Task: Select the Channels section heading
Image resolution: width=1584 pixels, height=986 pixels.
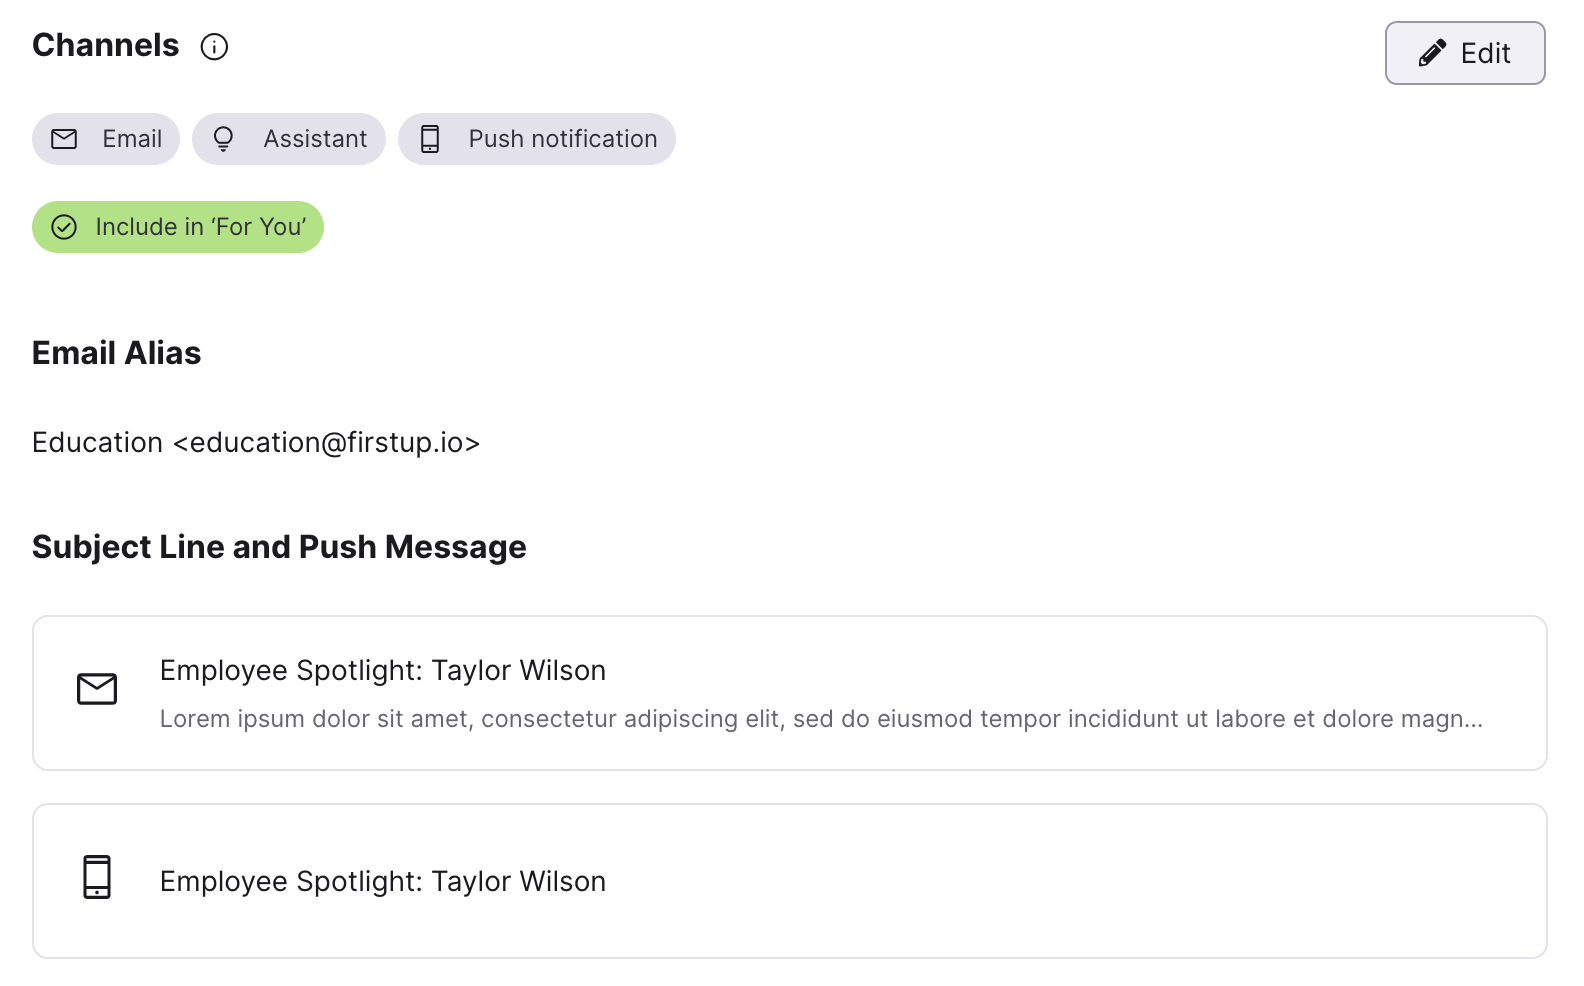Action: coord(105,45)
